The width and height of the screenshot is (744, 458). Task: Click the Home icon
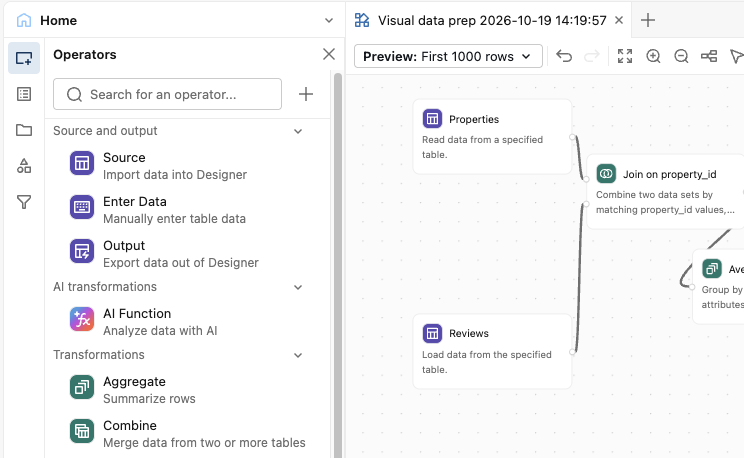point(24,20)
